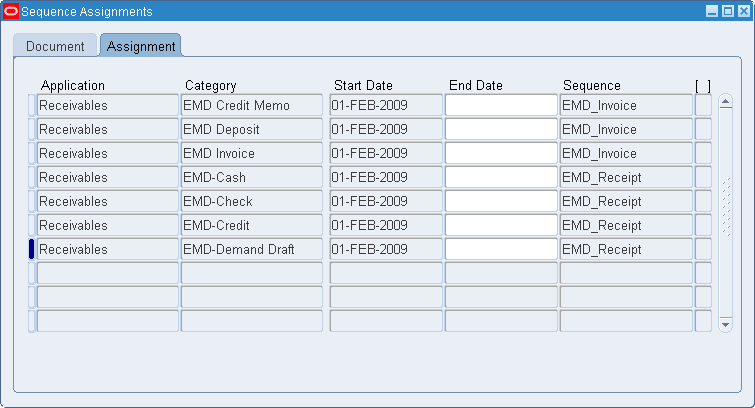Click record indicator of EMD Invoice row
Viewport: 755px width, 408px height.
click(x=31, y=153)
